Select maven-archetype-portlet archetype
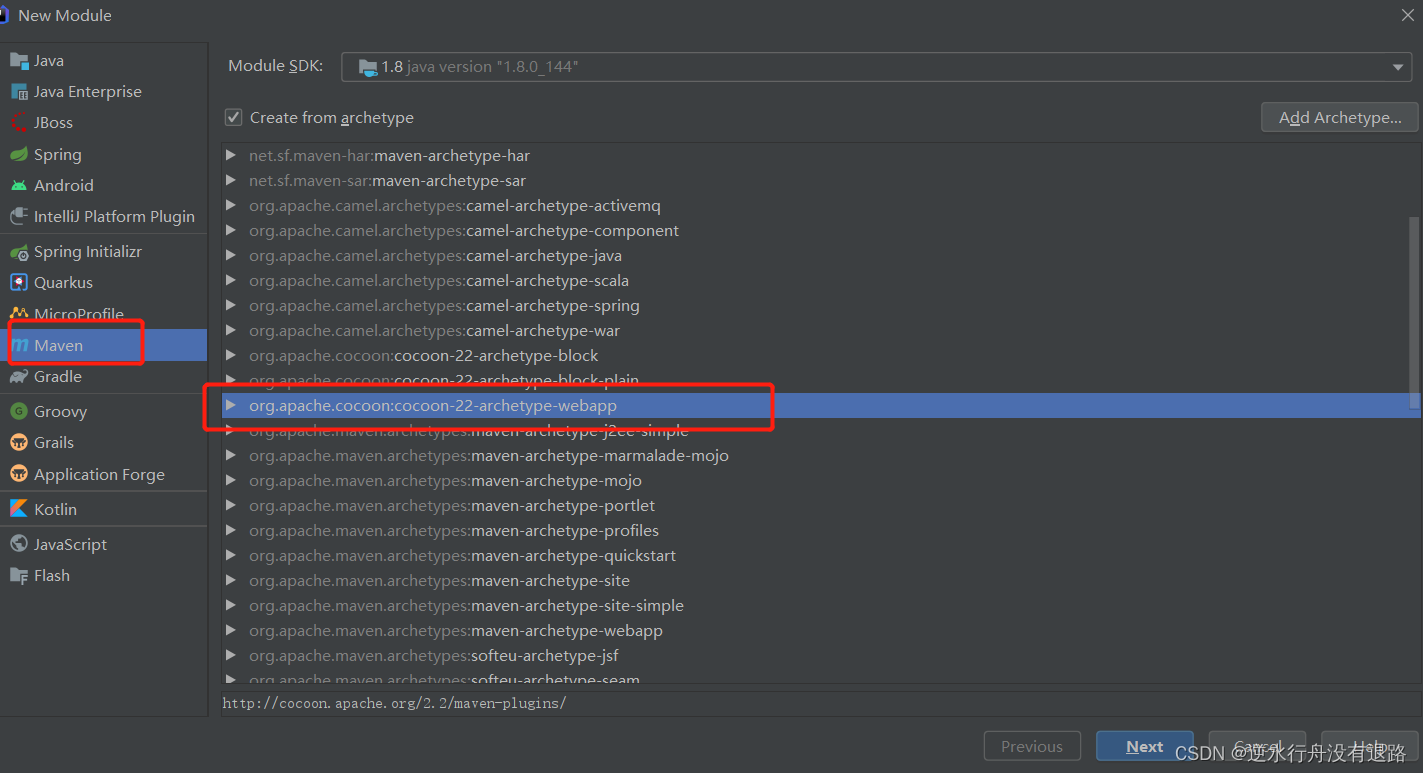1423x773 pixels. (820, 505)
